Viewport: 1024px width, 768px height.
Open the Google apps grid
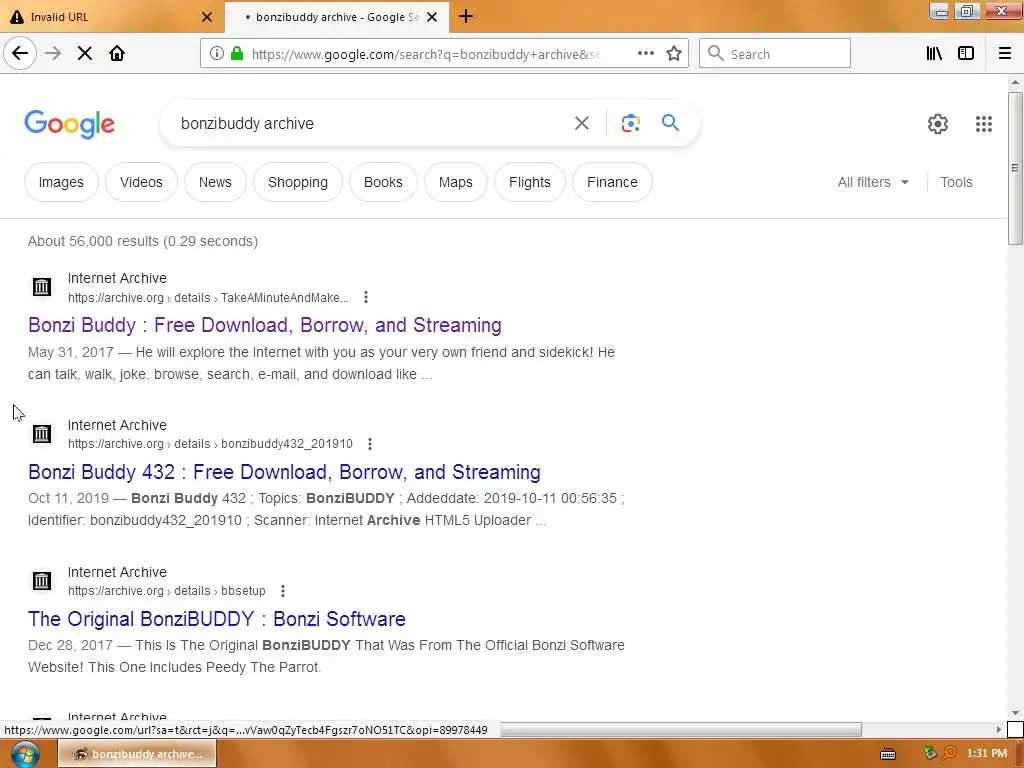(984, 123)
